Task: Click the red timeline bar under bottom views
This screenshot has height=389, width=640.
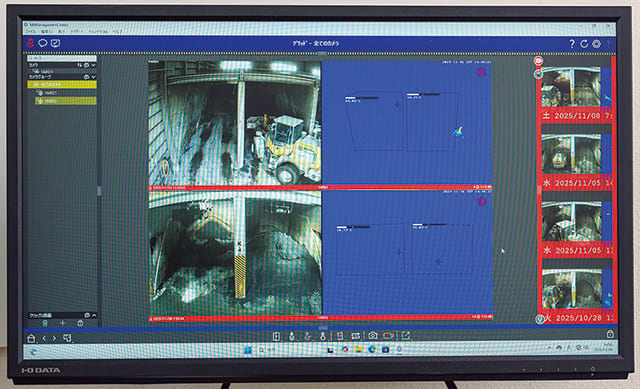Action: coord(320,318)
